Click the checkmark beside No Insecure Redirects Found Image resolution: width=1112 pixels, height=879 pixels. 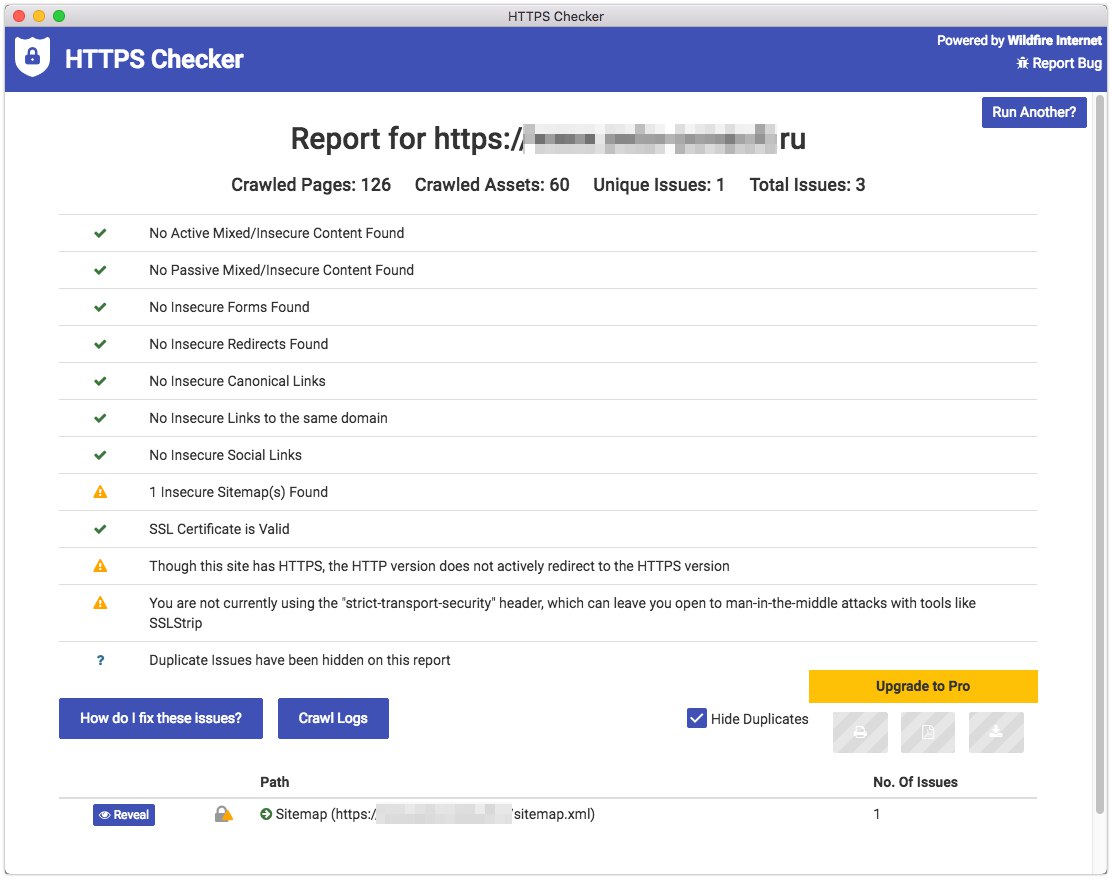pos(101,343)
